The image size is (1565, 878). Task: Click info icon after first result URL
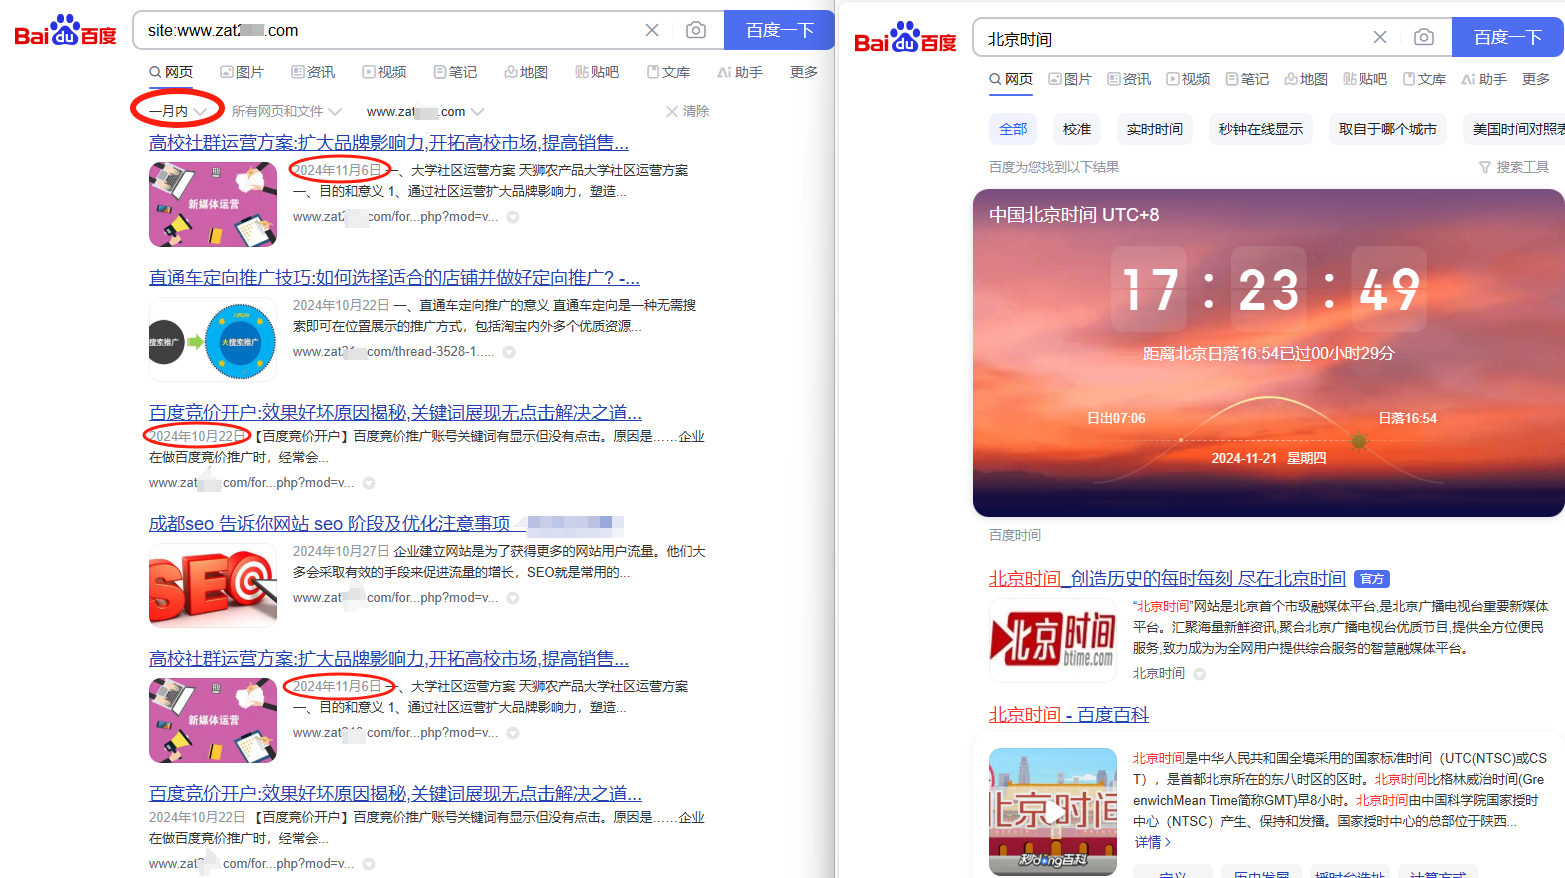[x=513, y=217]
